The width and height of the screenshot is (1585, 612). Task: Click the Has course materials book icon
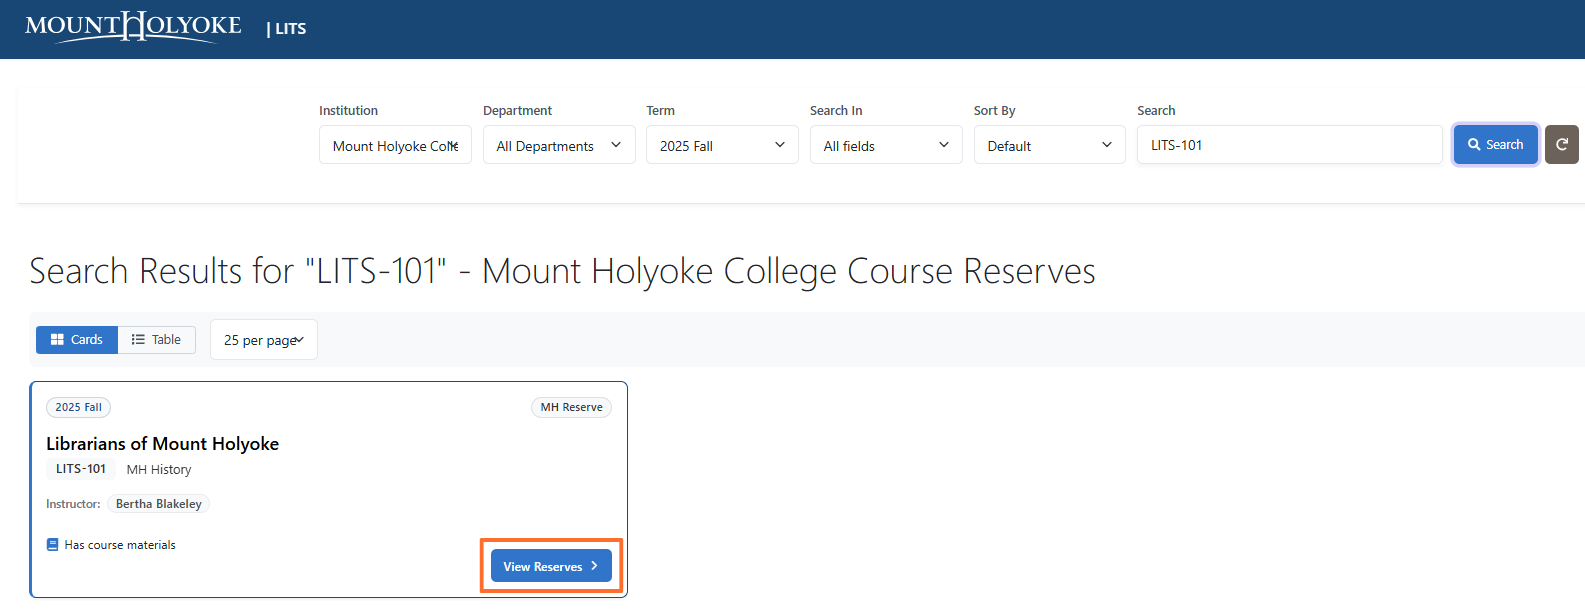point(53,545)
